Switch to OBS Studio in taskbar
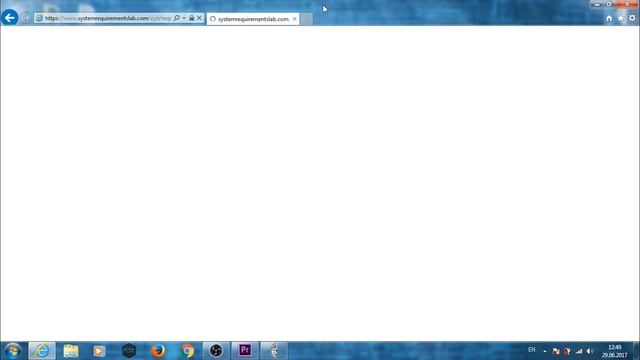The height and width of the screenshot is (360, 640). tap(216, 351)
